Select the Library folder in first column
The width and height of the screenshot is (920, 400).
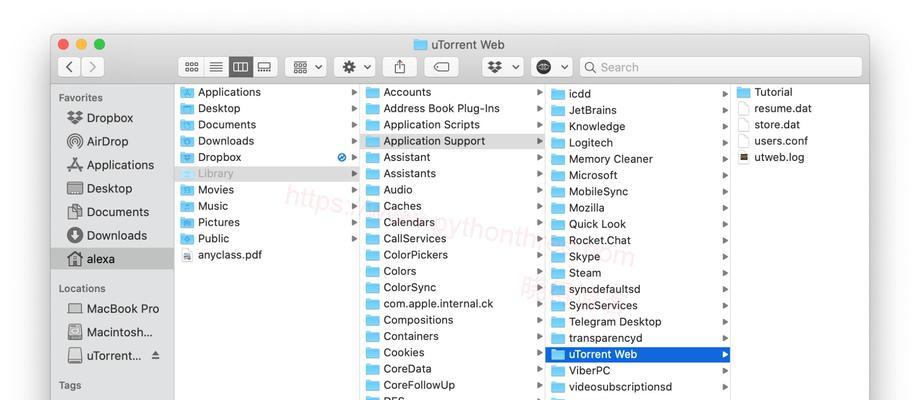point(268,174)
